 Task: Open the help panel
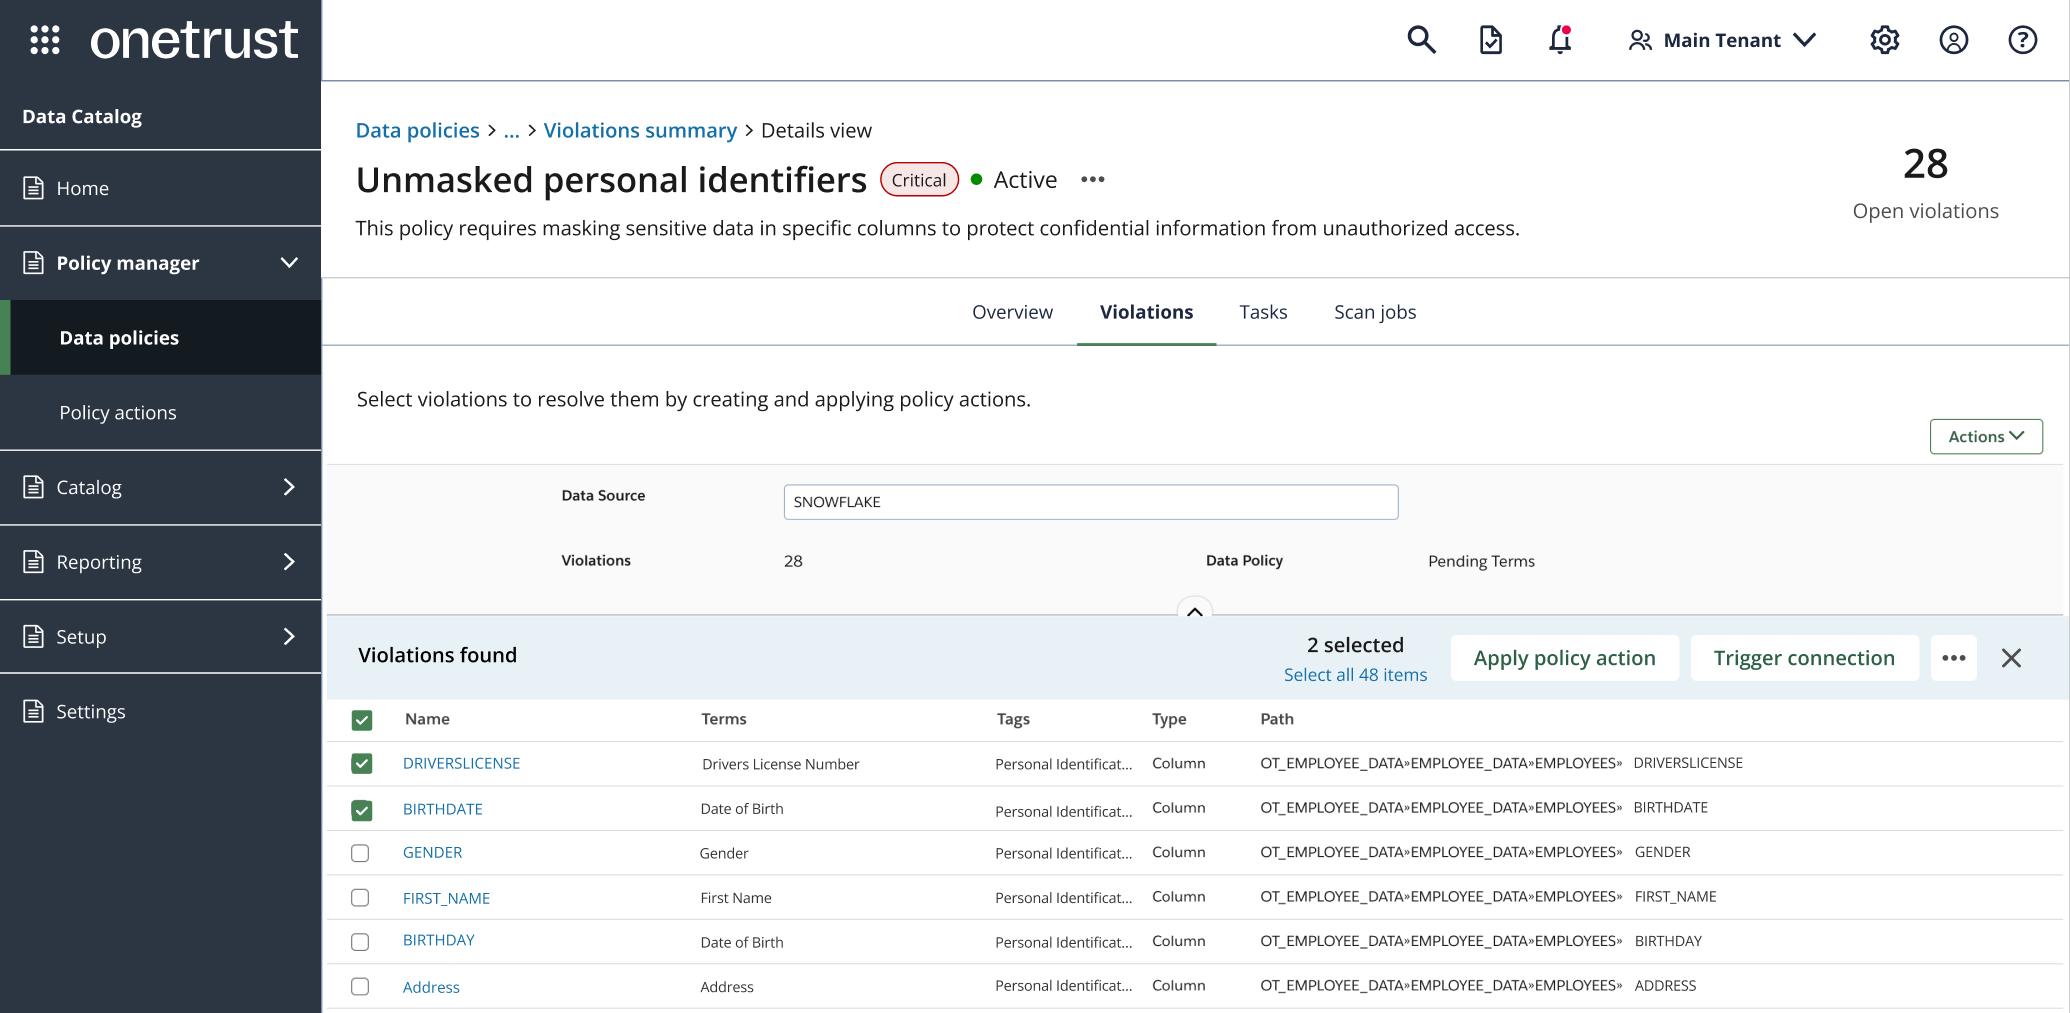[x=2022, y=40]
